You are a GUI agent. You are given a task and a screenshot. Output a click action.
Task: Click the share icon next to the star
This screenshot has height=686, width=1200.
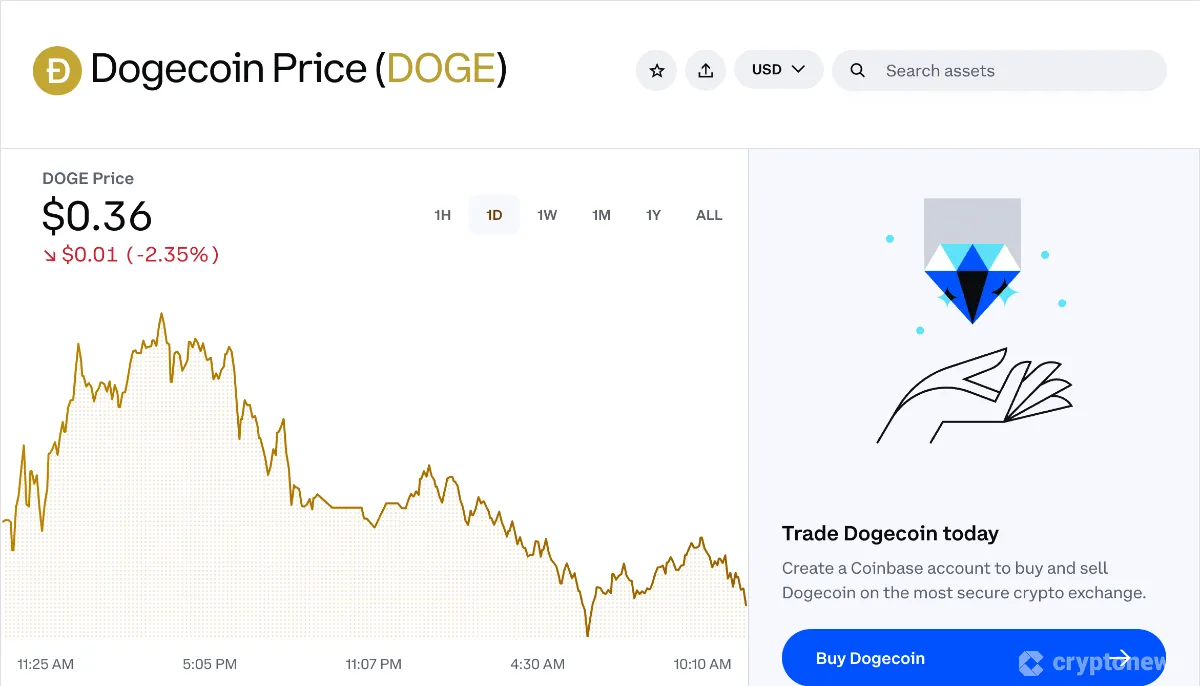tap(705, 70)
